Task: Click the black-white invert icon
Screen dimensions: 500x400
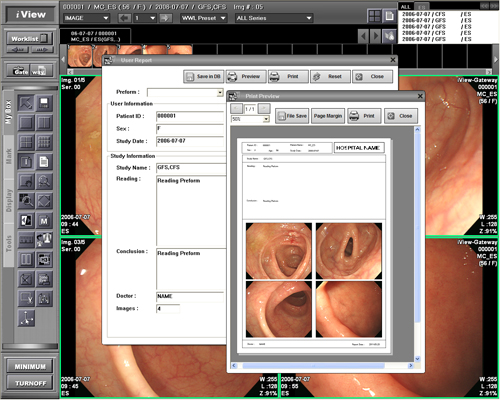Action: [26, 220]
